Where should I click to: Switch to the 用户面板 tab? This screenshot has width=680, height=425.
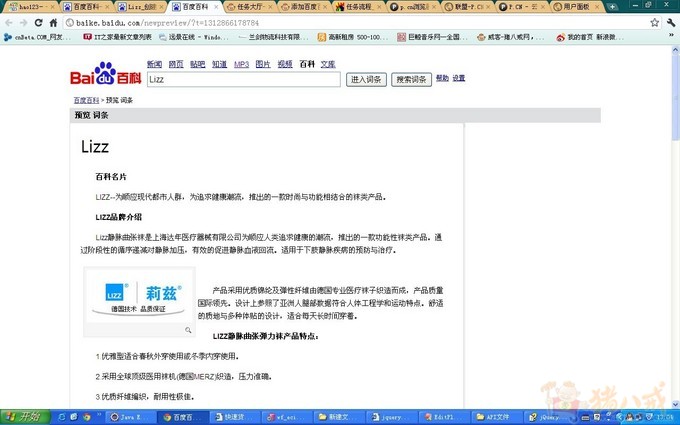tap(576, 7)
